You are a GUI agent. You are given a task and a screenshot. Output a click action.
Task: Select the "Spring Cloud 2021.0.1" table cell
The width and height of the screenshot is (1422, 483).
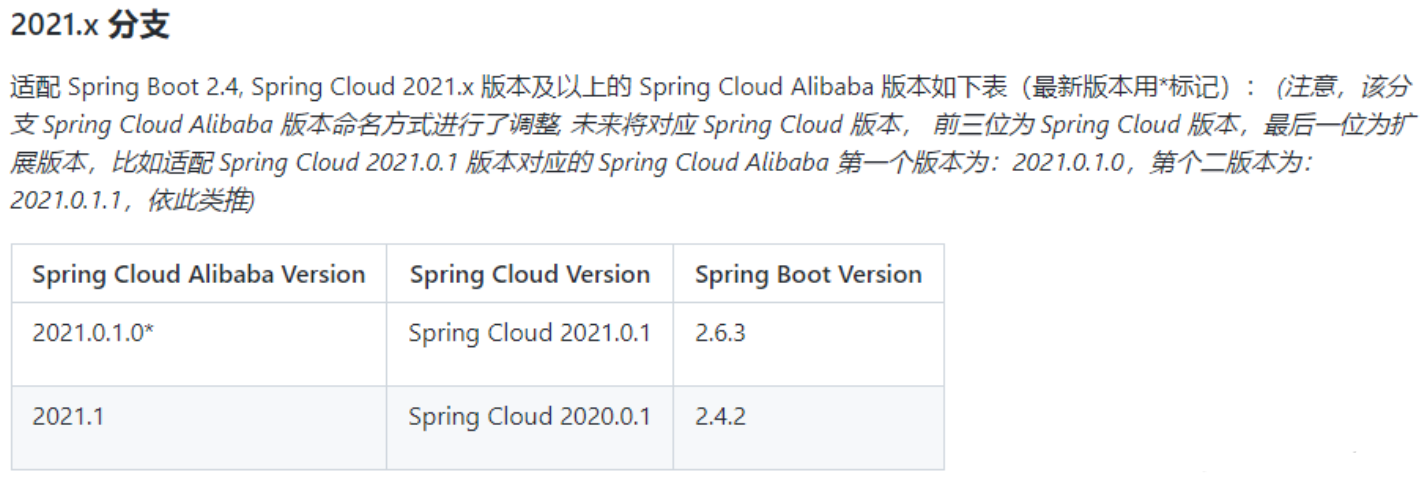click(529, 333)
